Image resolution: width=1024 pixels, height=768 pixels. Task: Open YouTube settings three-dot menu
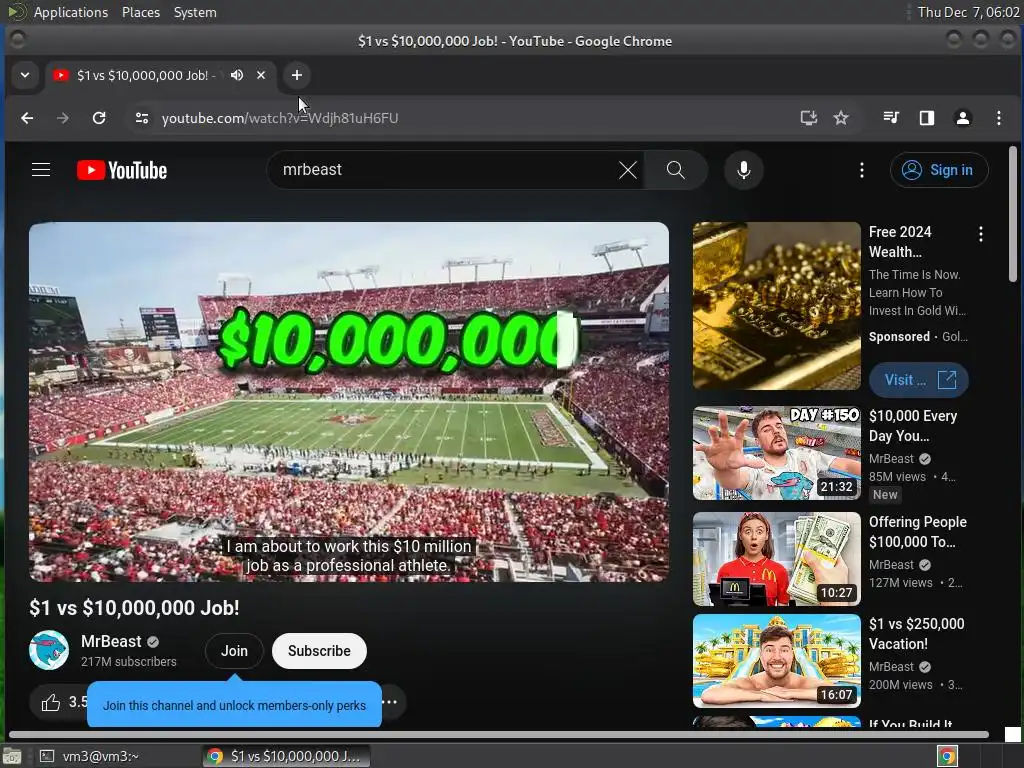point(862,170)
